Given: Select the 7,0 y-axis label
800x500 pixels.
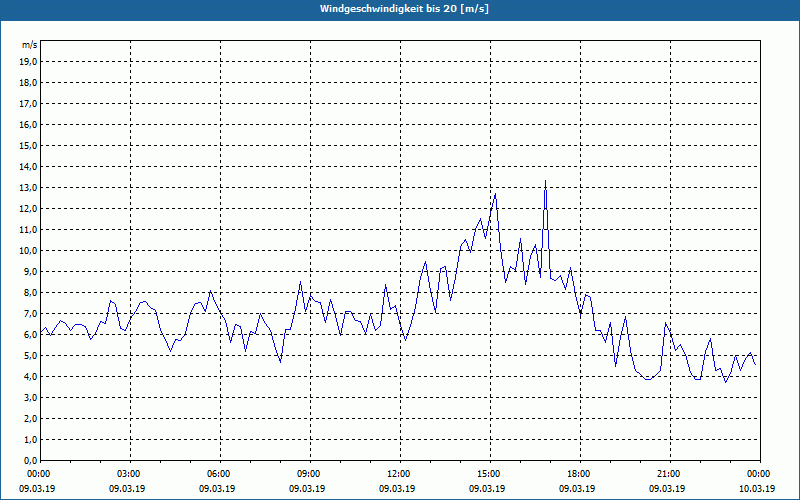Looking at the screenshot, I should point(30,314).
